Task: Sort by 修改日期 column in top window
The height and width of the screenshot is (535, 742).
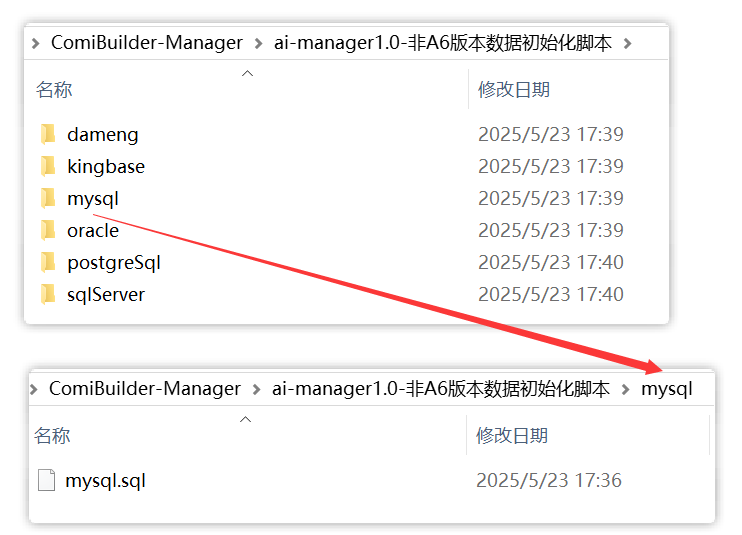Action: 514,90
